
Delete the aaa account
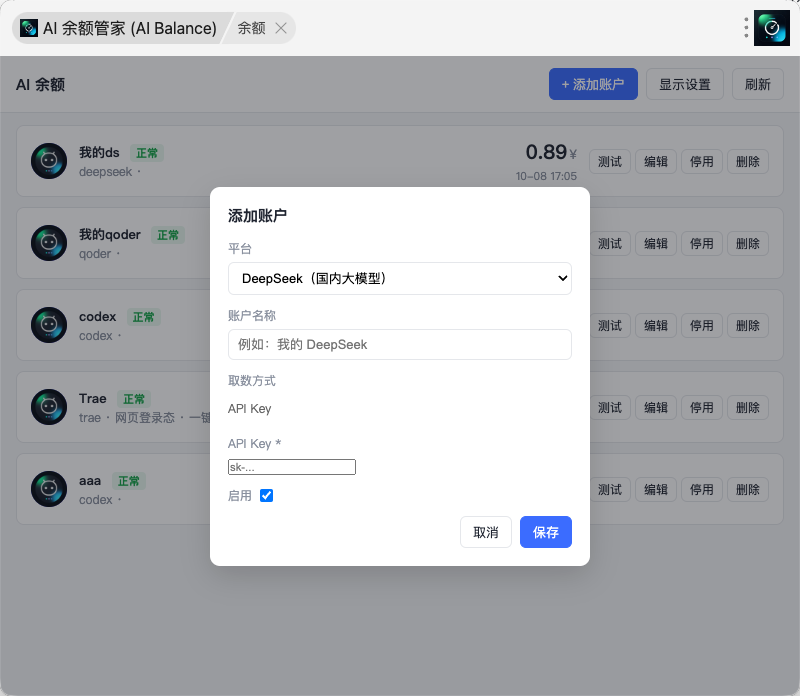click(747, 490)
